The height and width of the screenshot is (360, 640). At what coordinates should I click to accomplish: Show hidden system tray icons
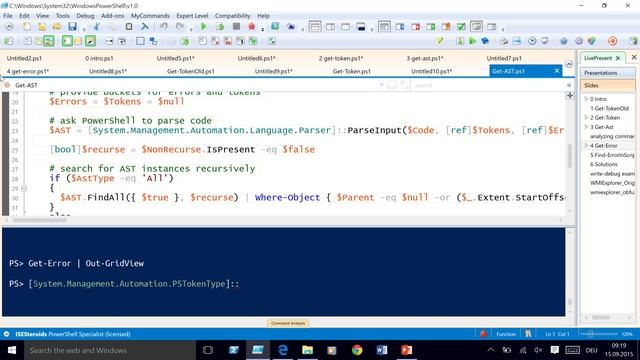pyautogui.click(x=491, y=350)
